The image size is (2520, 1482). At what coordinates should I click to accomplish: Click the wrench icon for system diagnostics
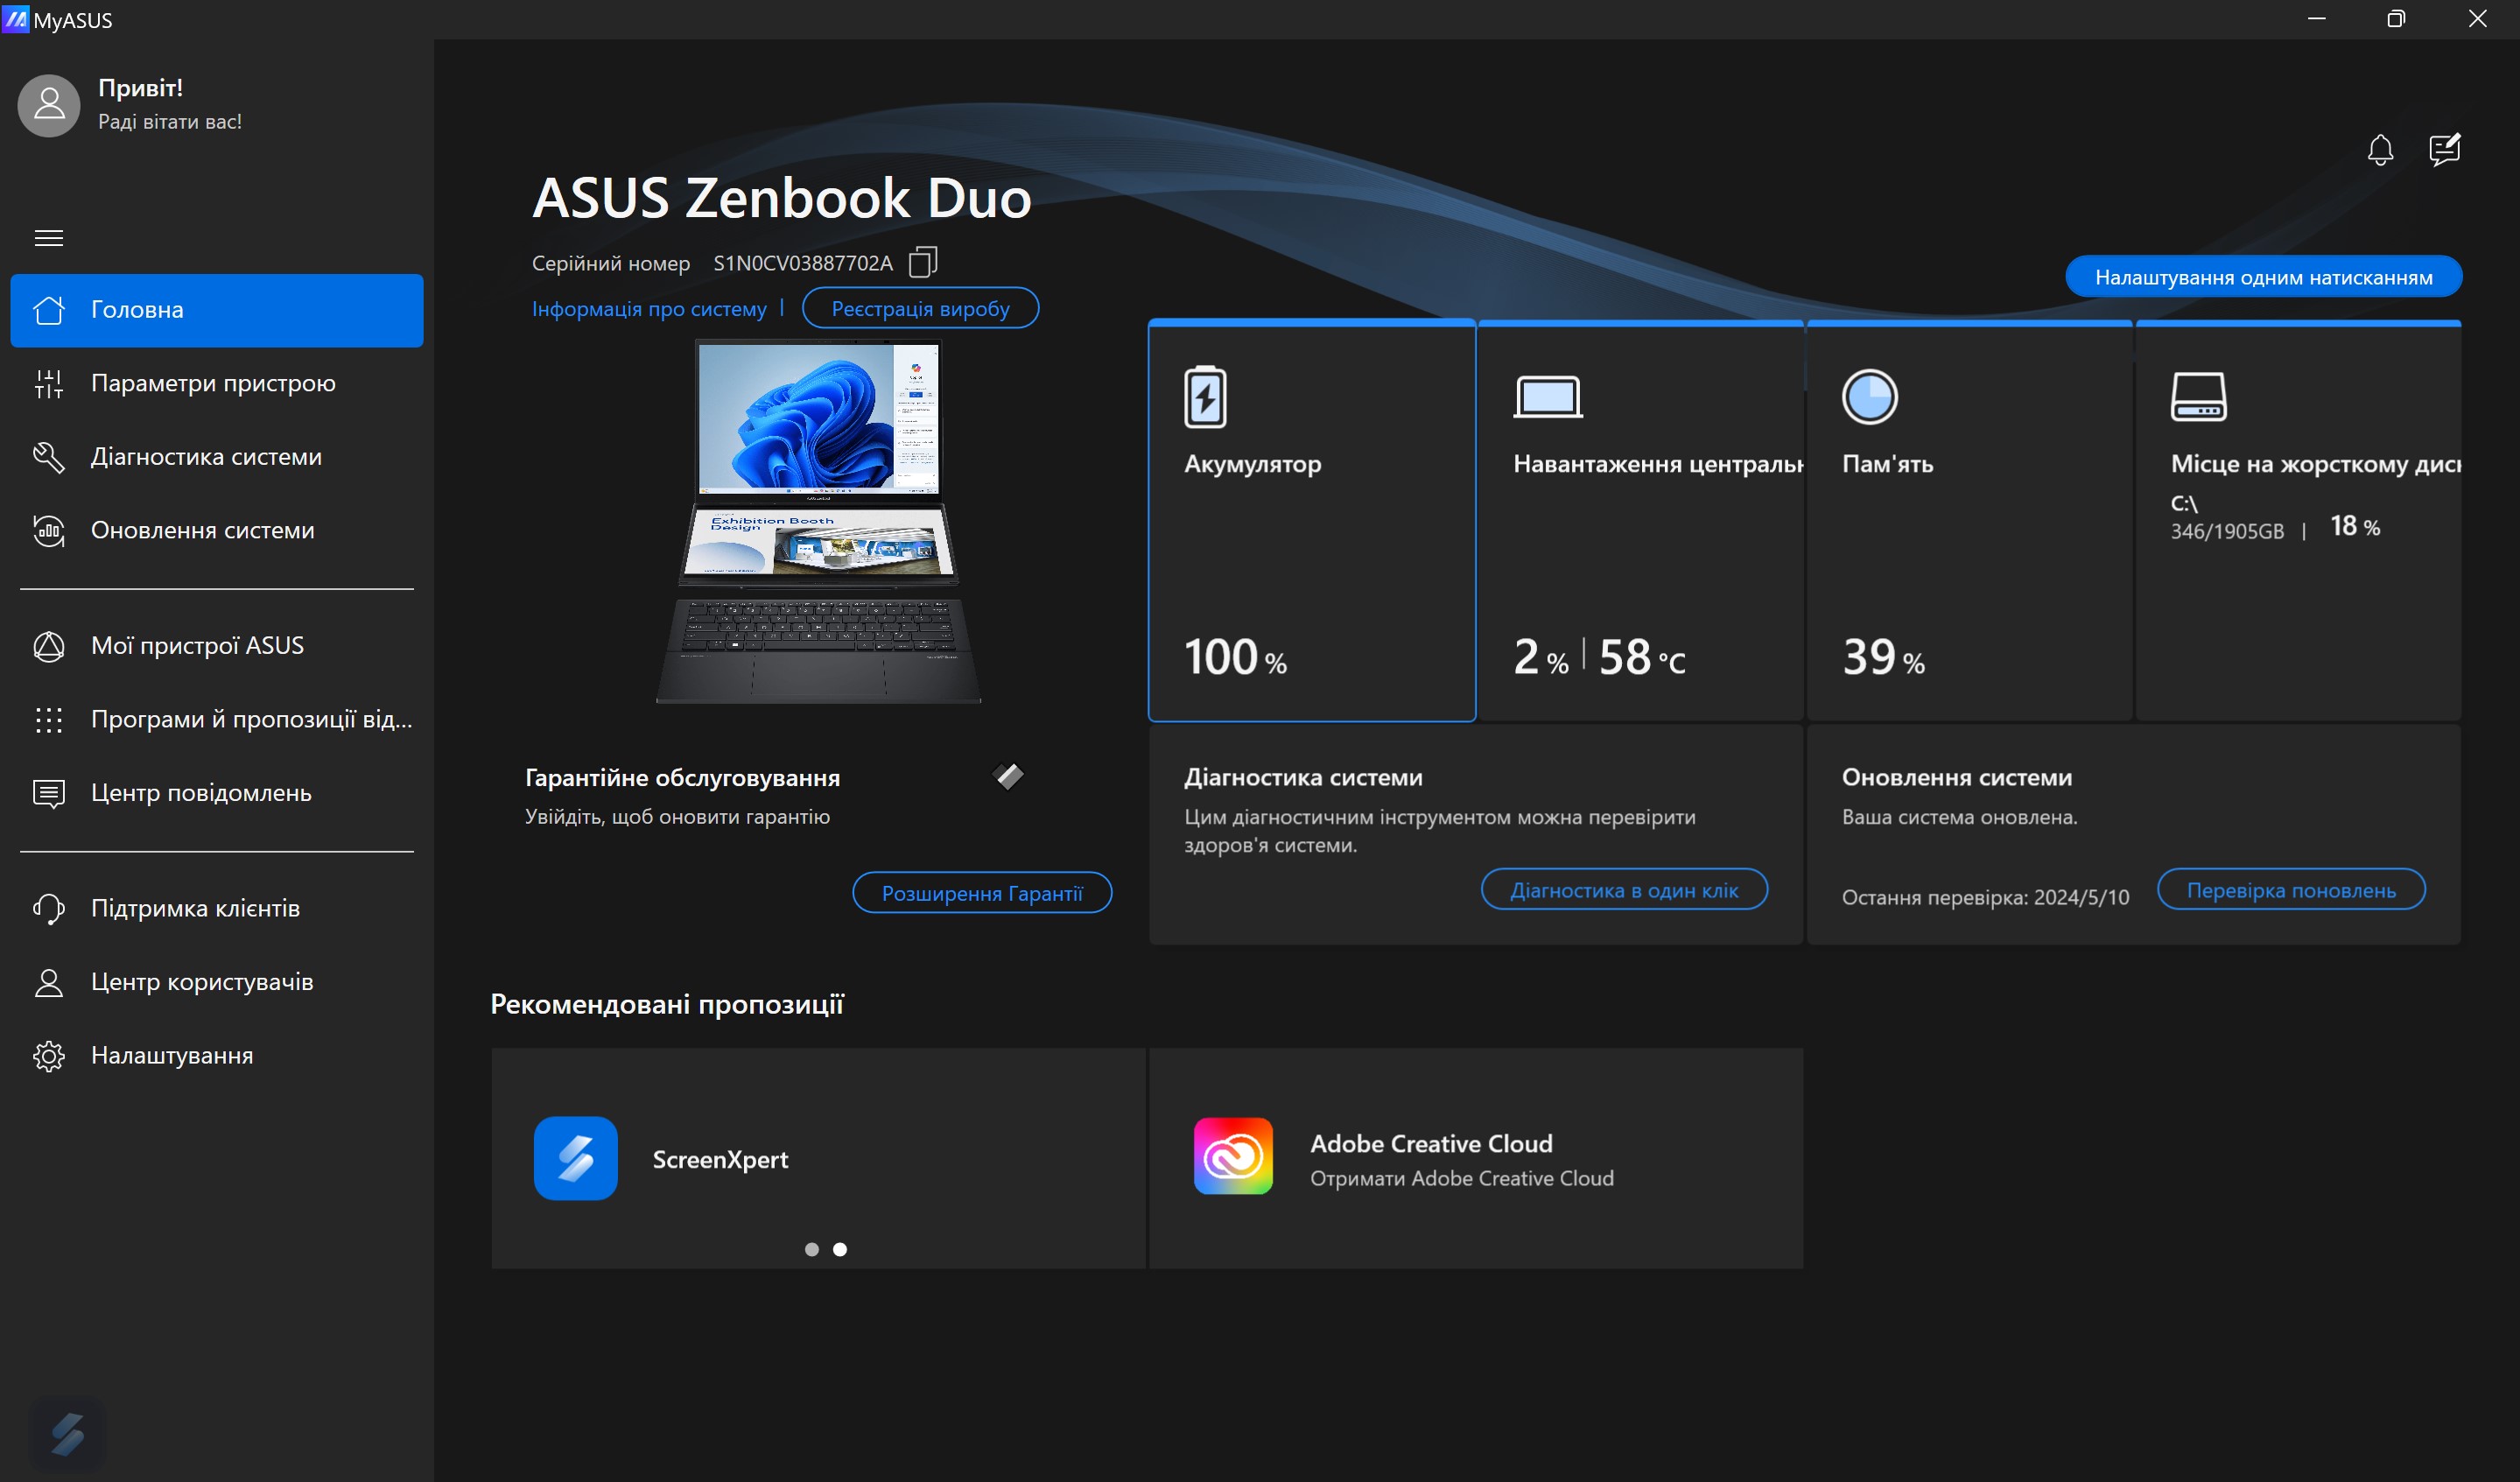coord(49,457)
